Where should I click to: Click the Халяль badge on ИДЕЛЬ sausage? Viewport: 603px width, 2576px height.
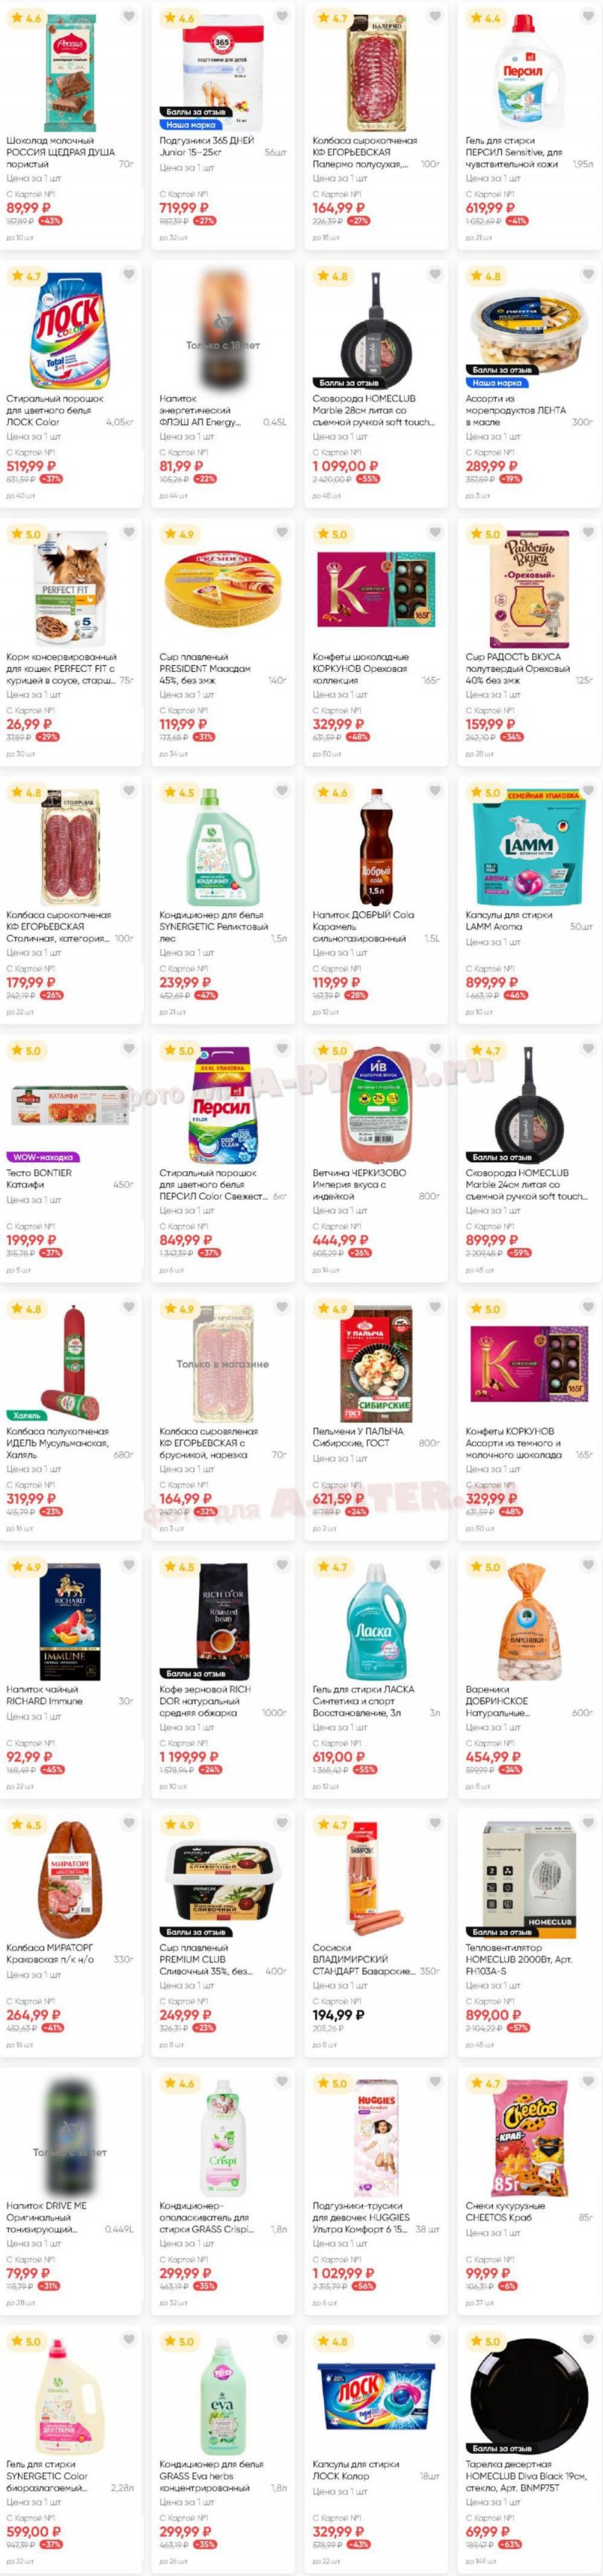(x=27, y=1415)
